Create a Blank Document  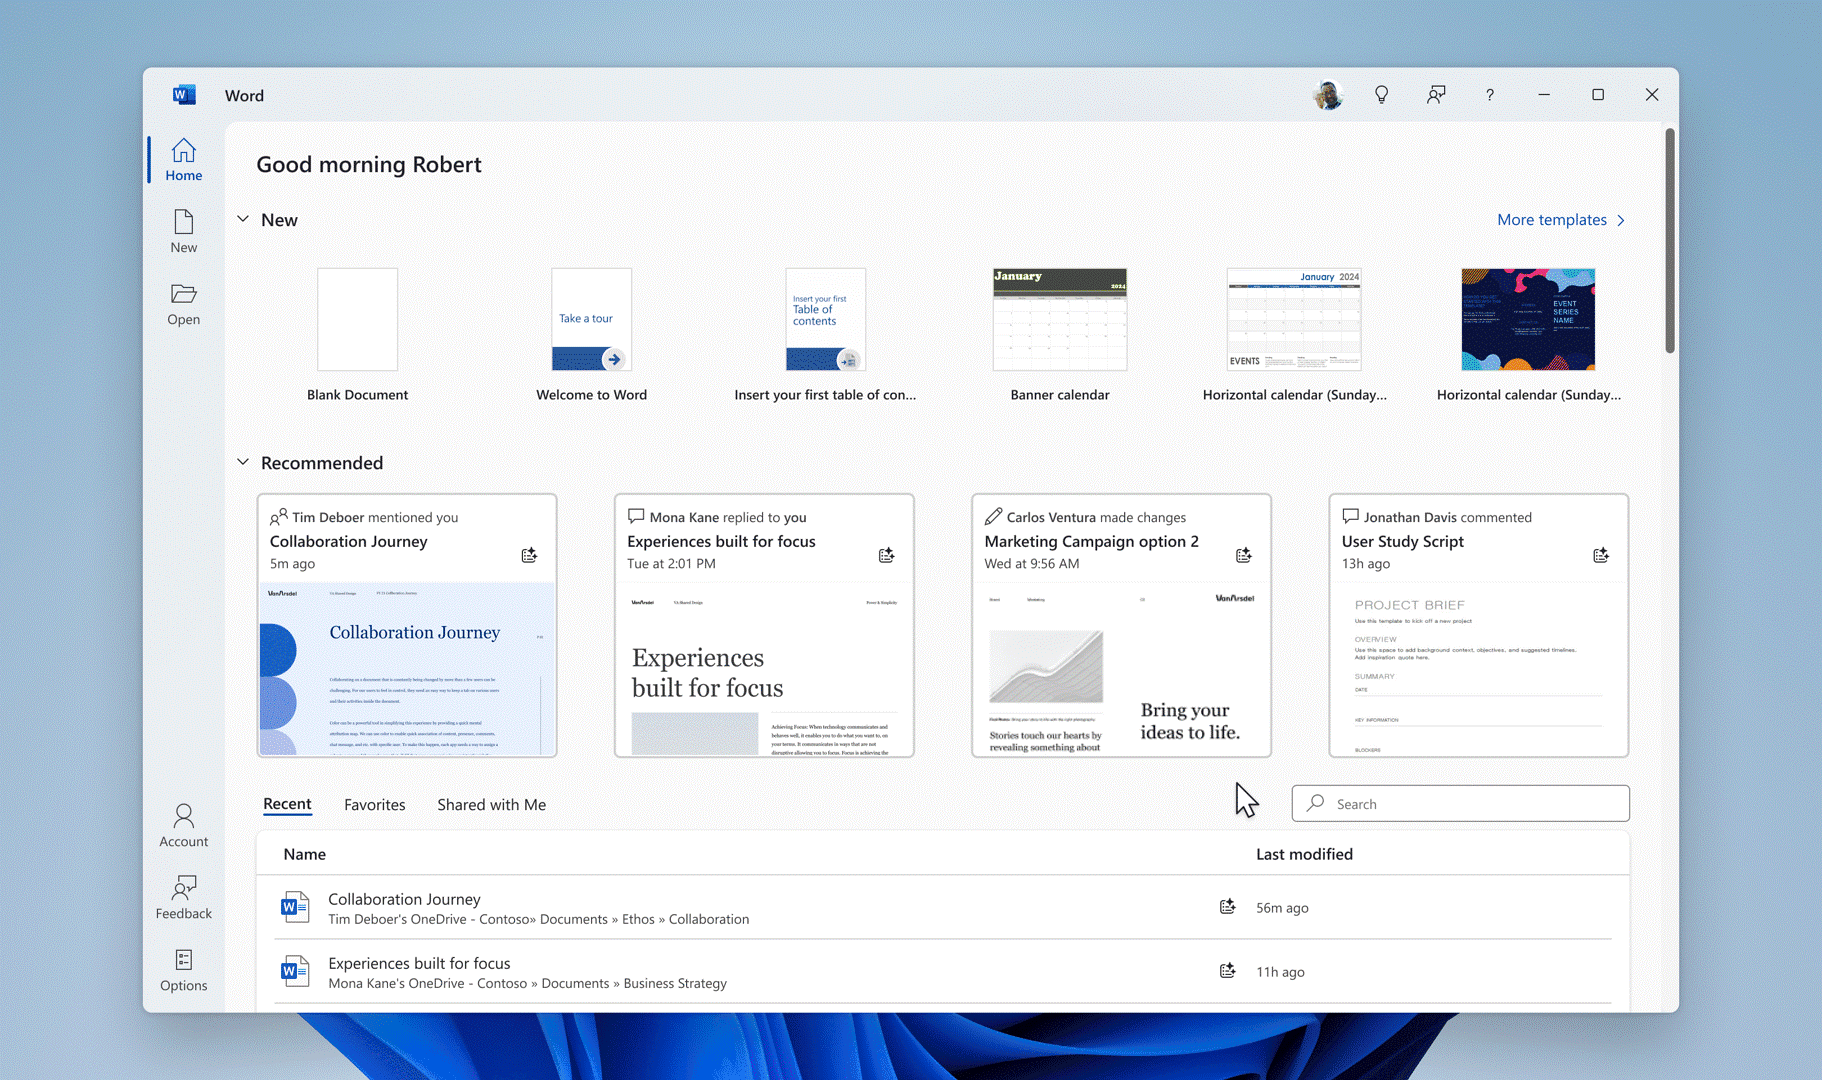(357, 335)
